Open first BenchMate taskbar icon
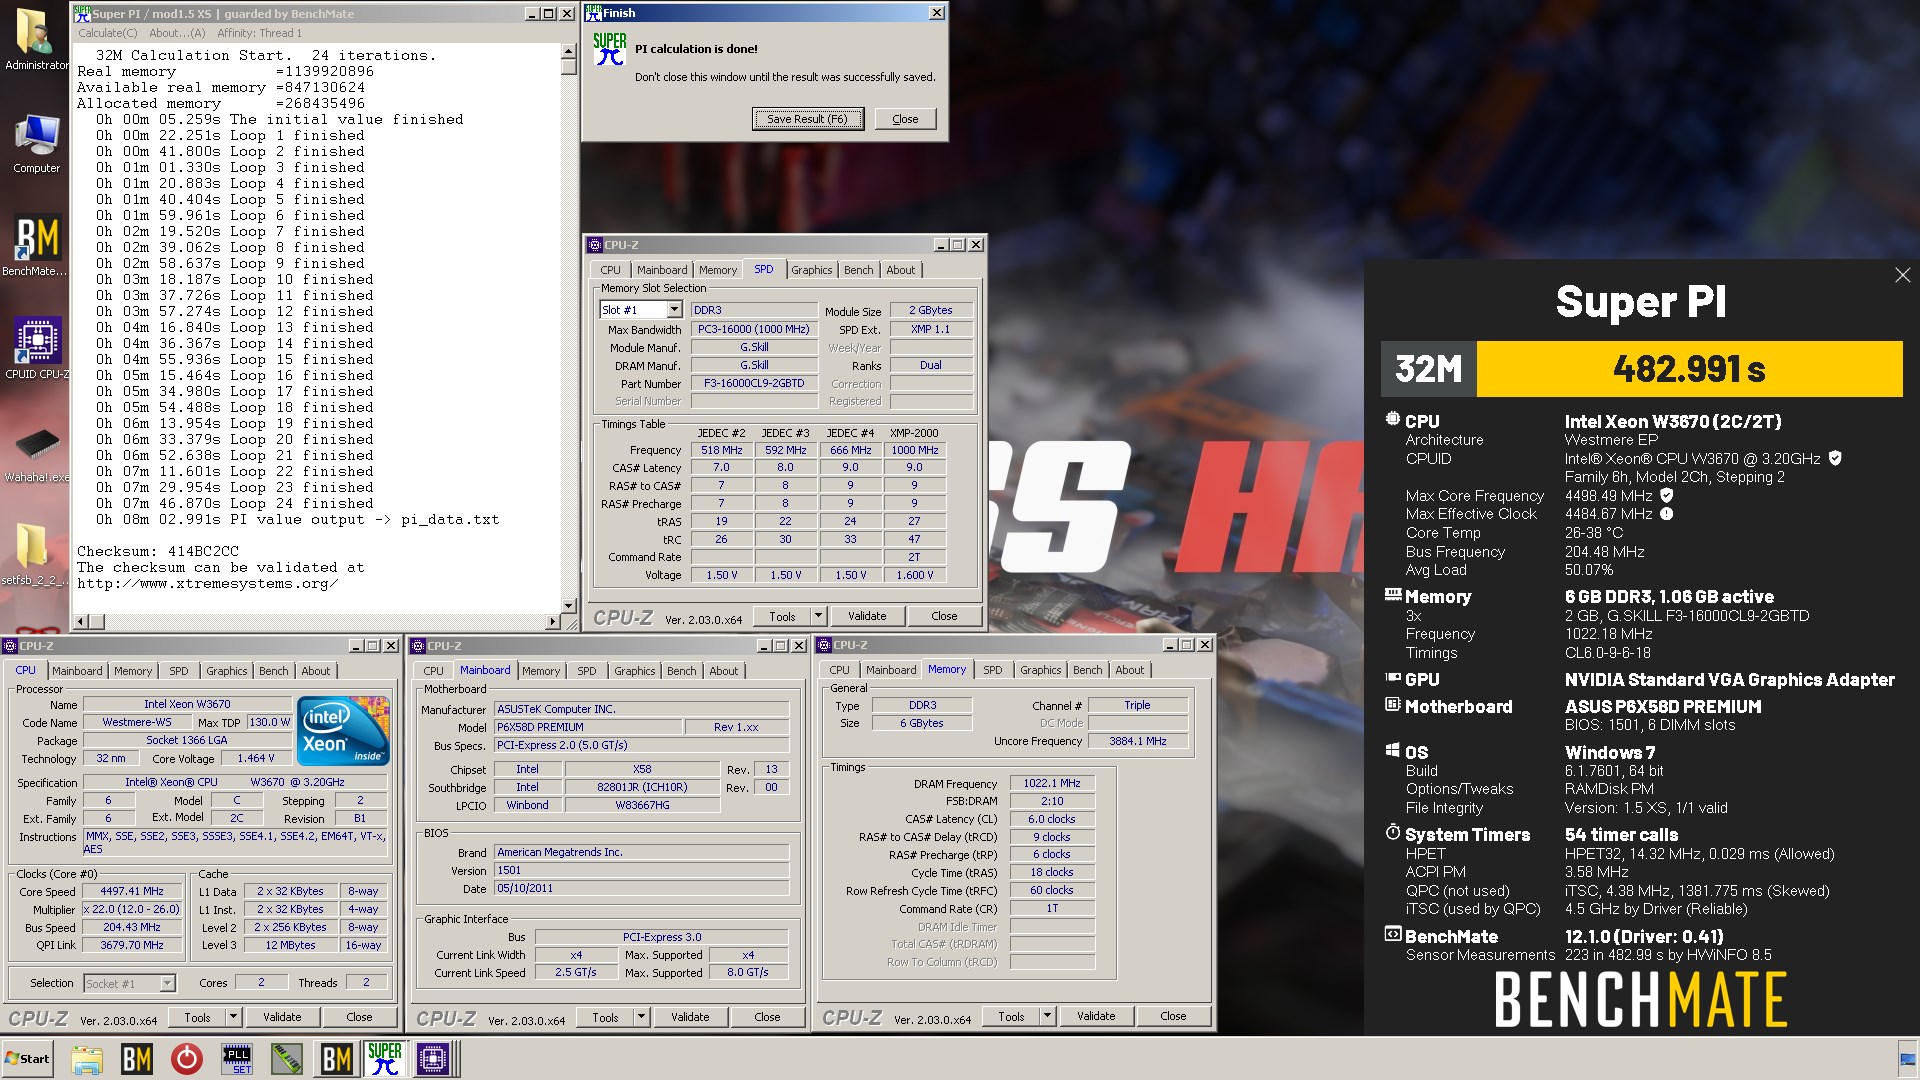Screen dimensions: 1920x1080 (x=137, y=1059)
